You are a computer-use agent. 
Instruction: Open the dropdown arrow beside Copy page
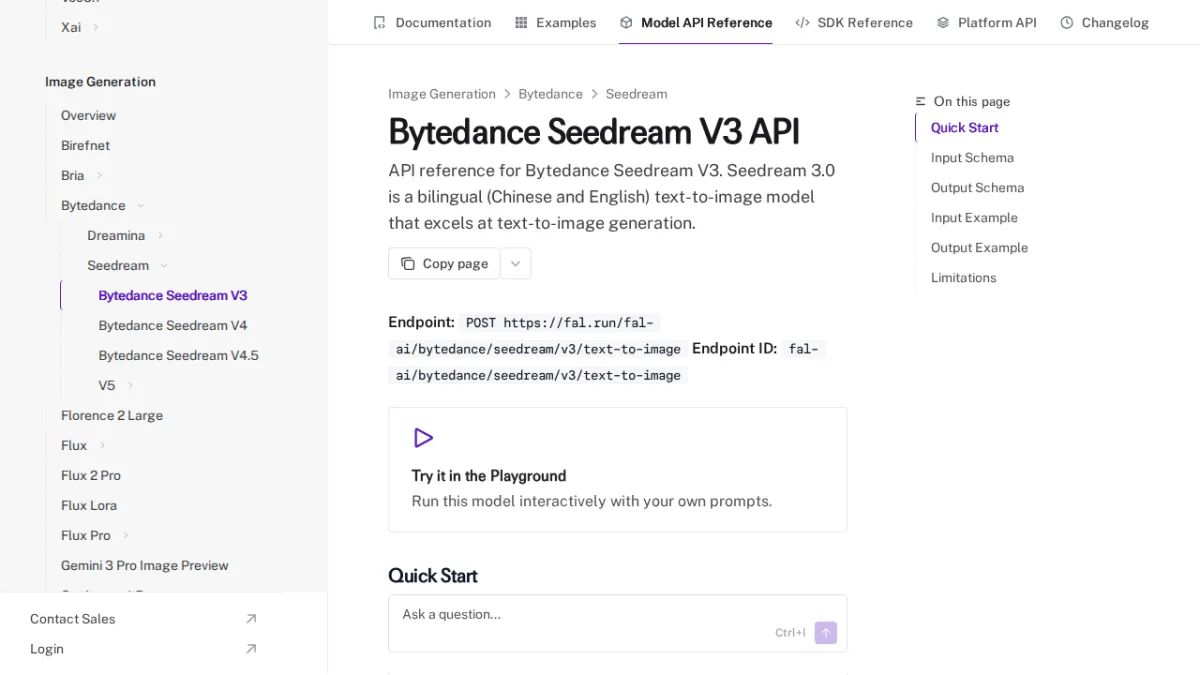(x=515, y=264)
